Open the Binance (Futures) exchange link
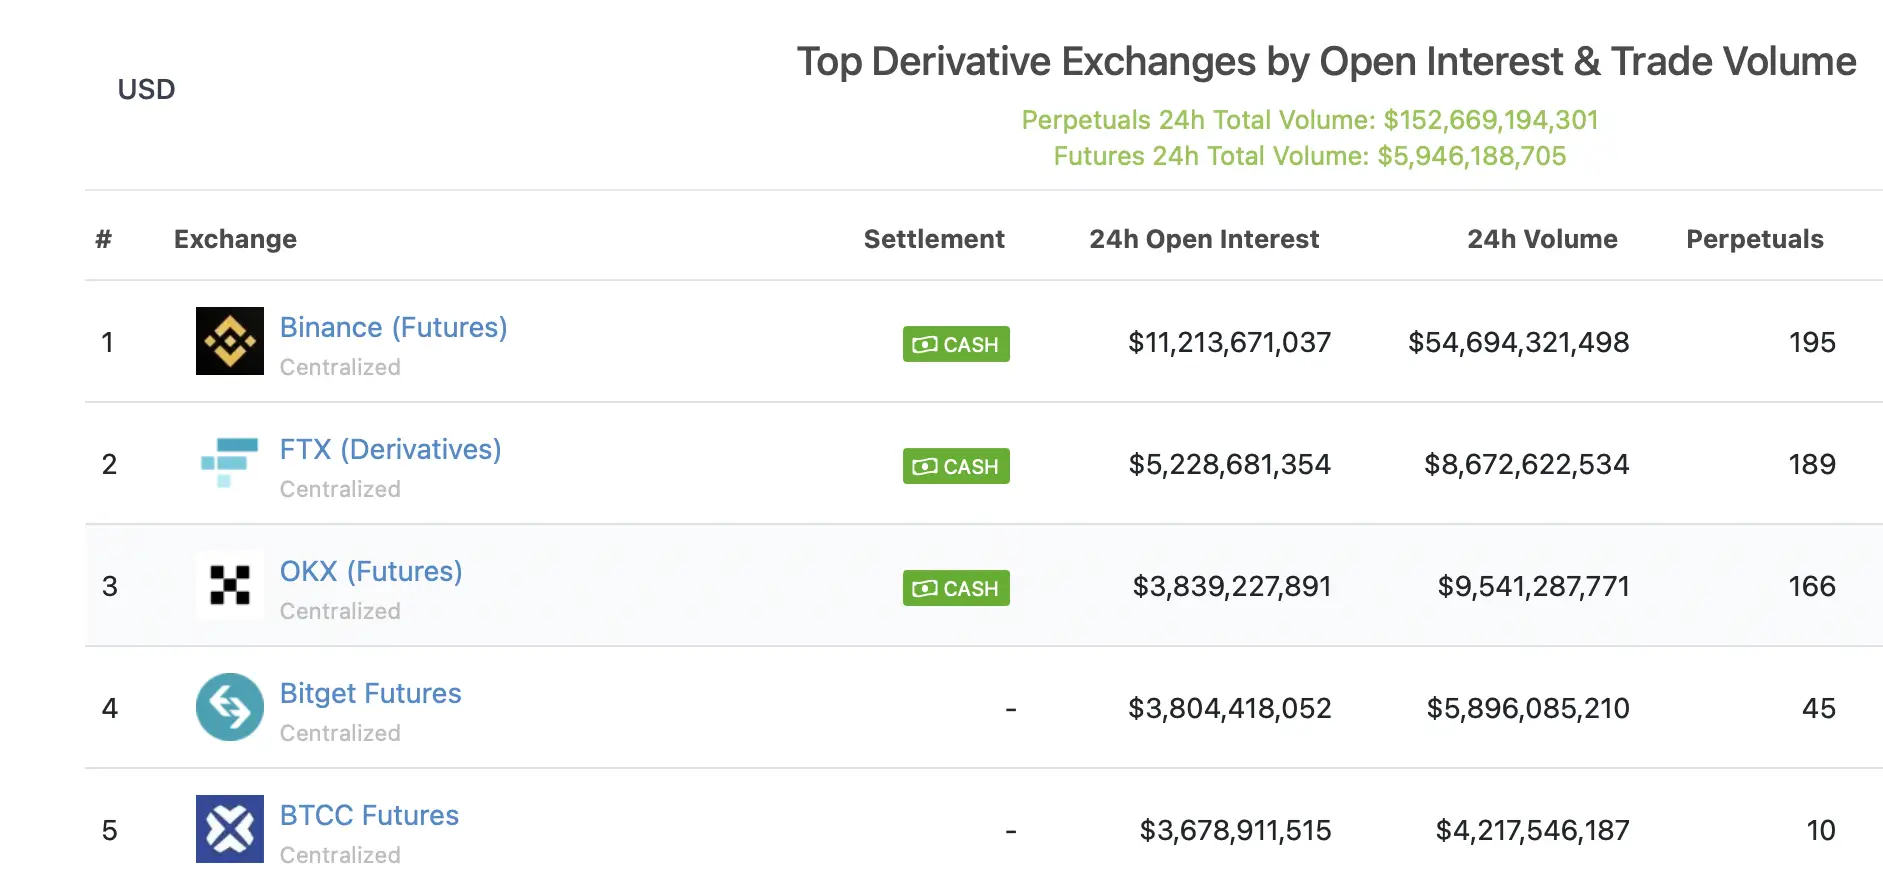This screenshot has height=888, width=1883. [393, 328]
